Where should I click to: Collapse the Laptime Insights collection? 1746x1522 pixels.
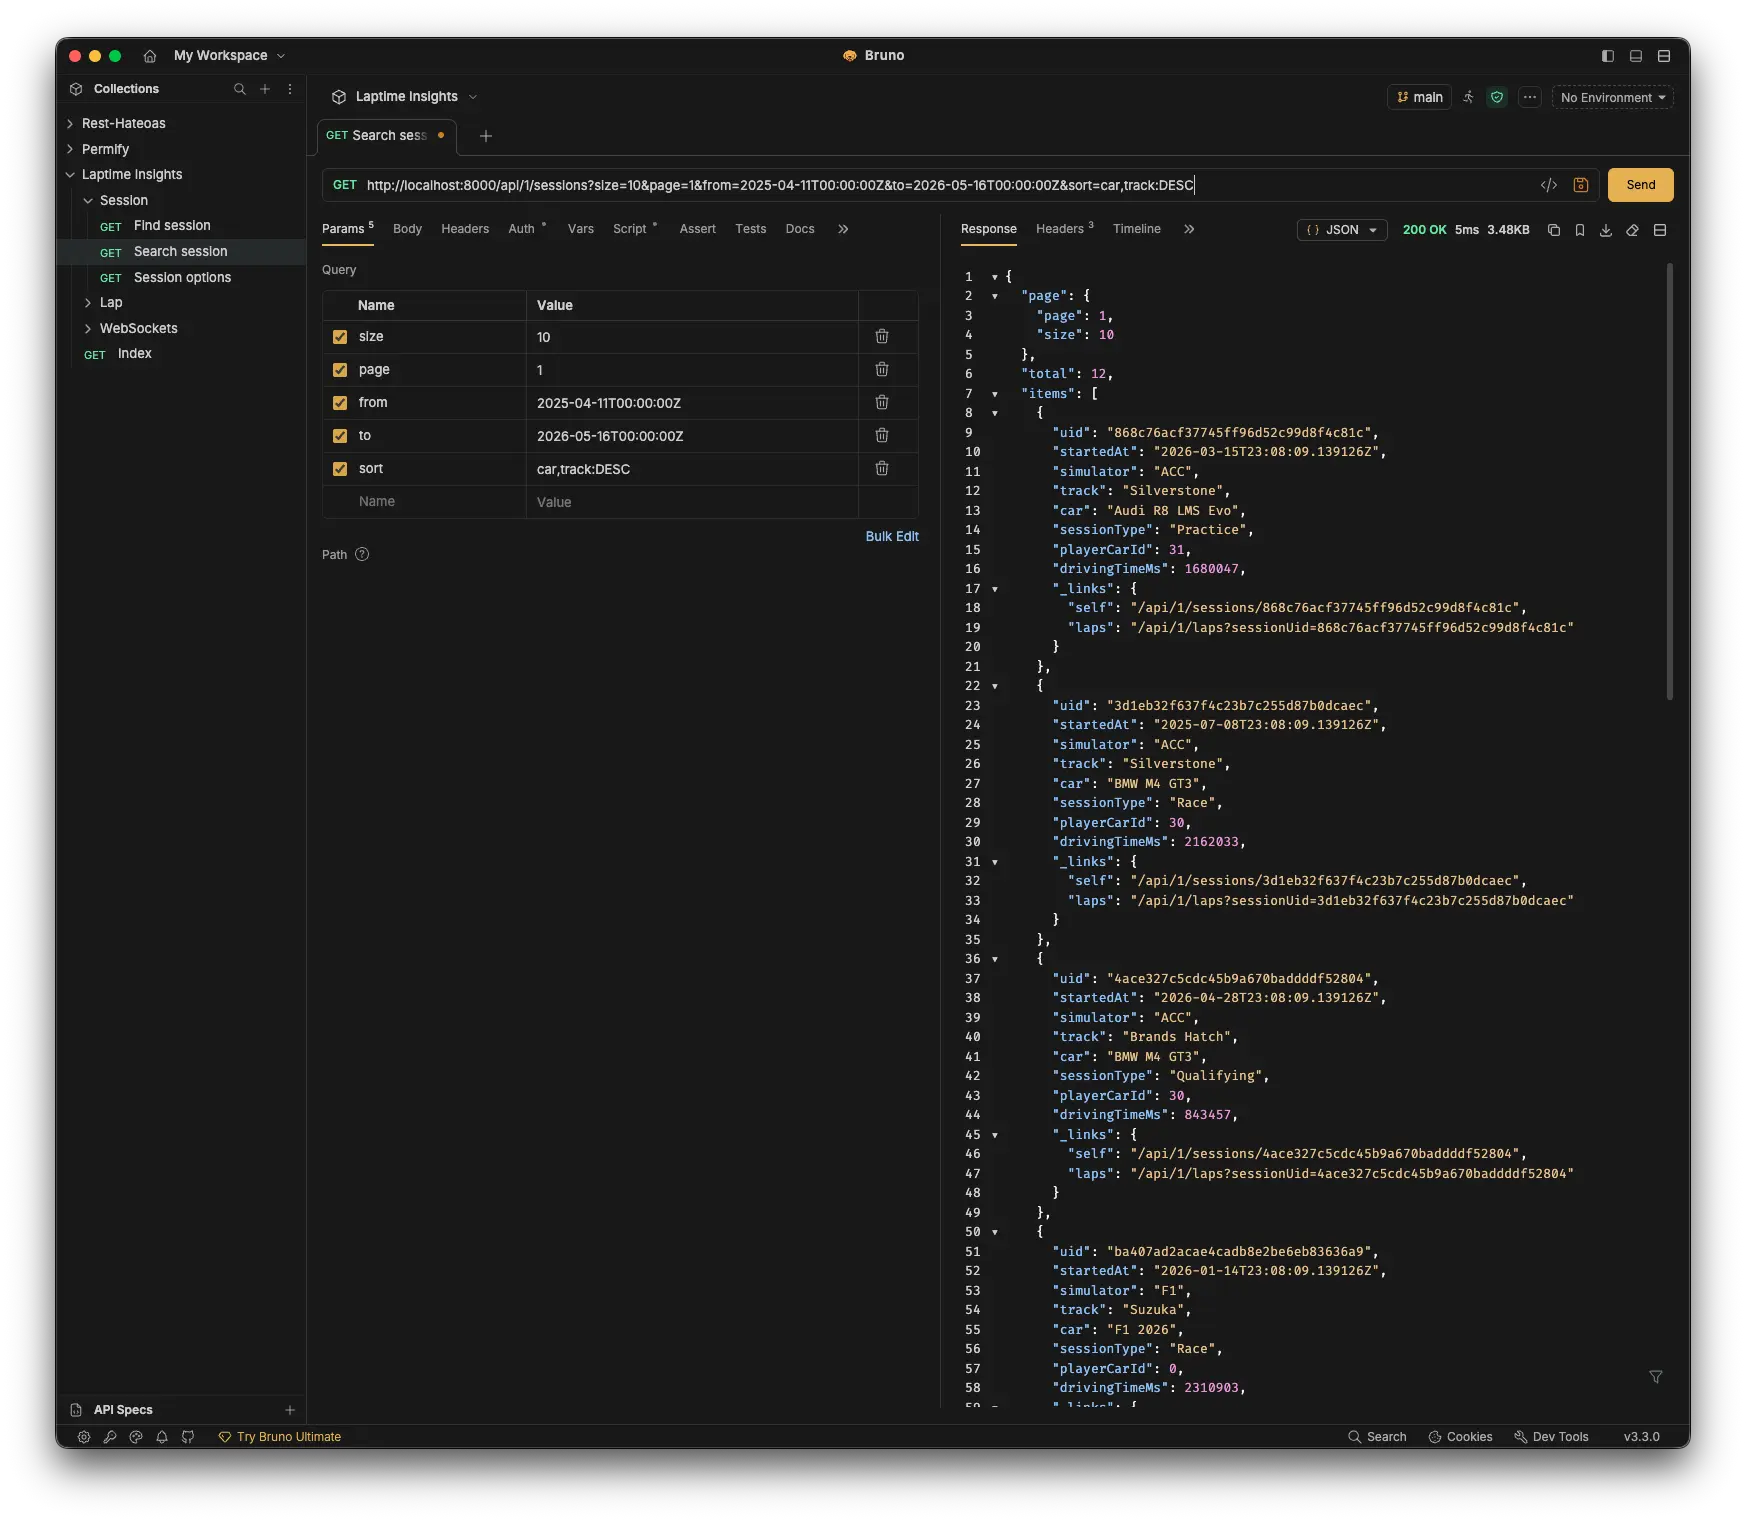[x=70, y=175]
